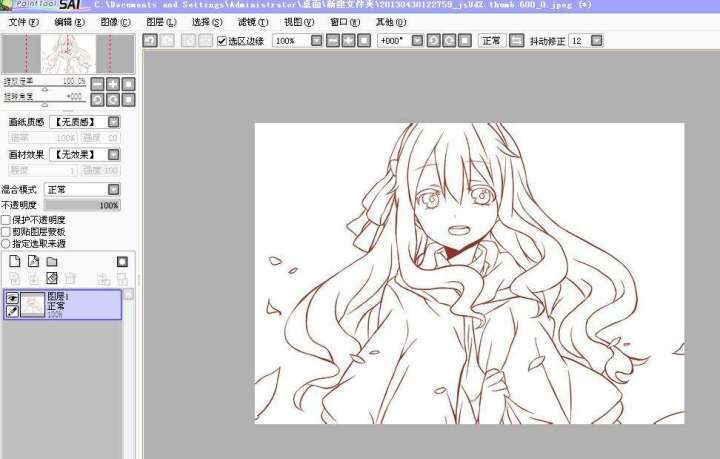Viewport: 720px width, 459px height.
Task: Open the 滤镜 menu
Action: pyautogui.click(x=252, y=21)
